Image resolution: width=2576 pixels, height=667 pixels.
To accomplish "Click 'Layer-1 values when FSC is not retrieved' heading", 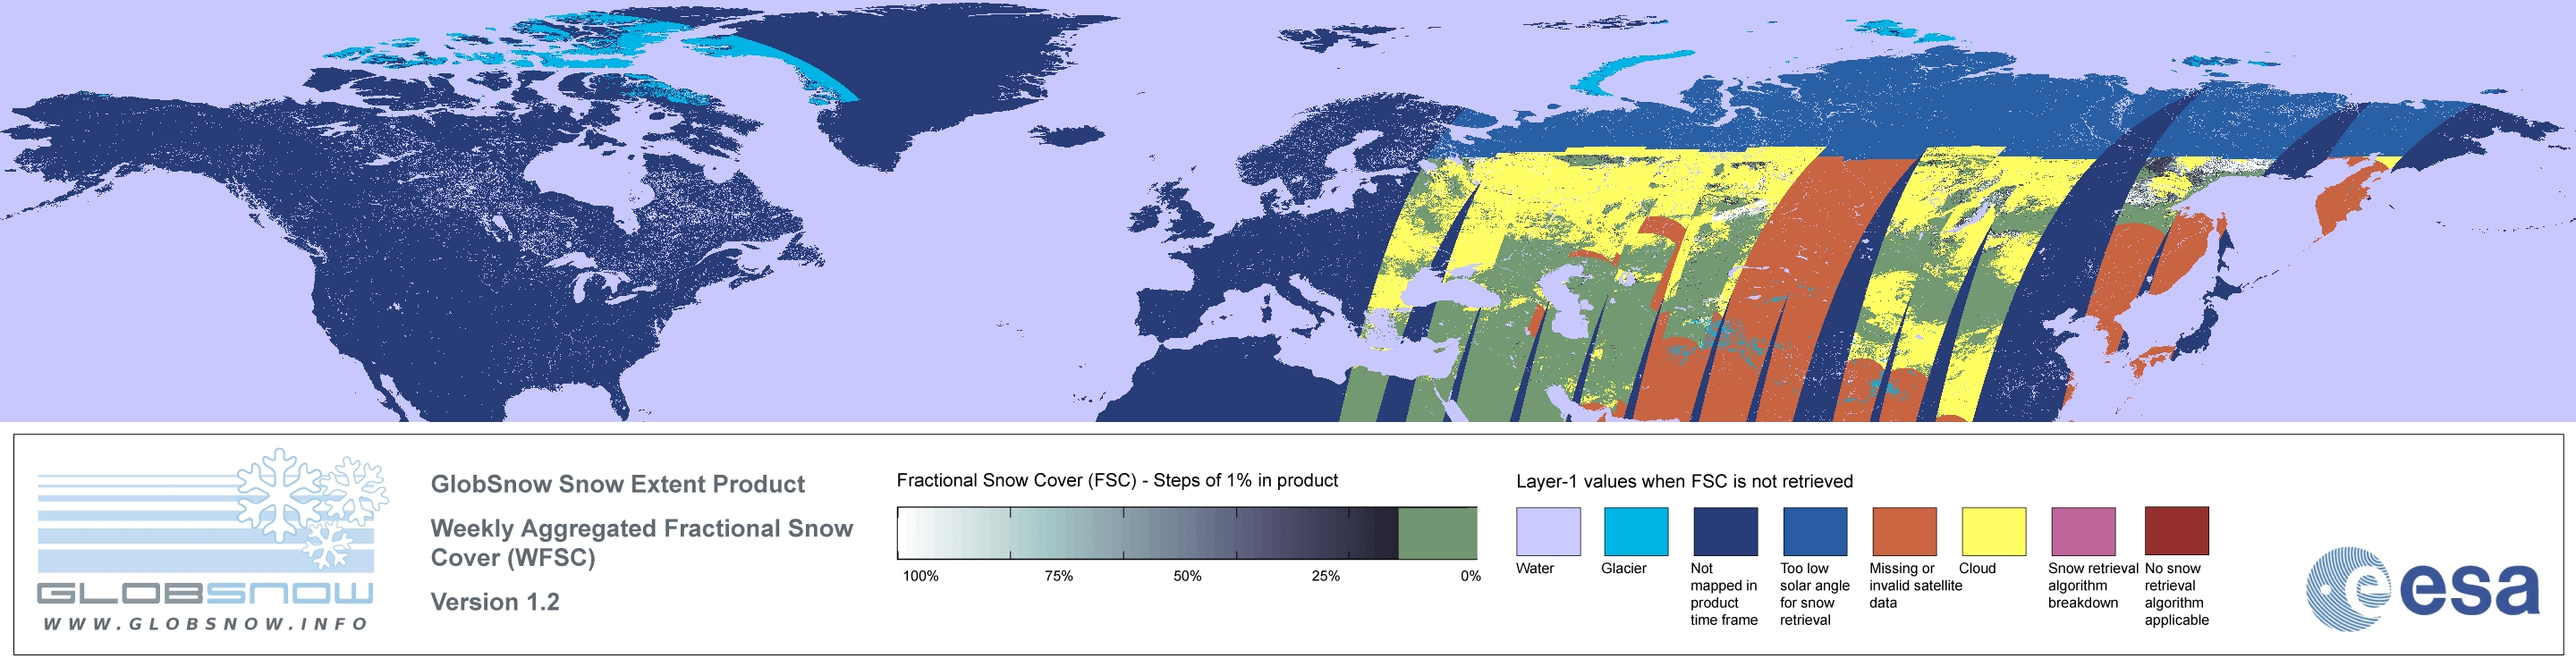I will (x=1684, y=481).
